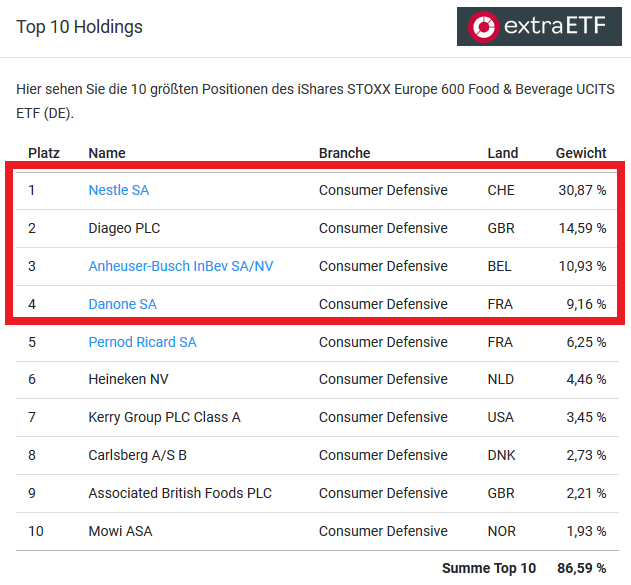Click the 2,21 % weight value
The image size is (631, 585).
[586, 493]
